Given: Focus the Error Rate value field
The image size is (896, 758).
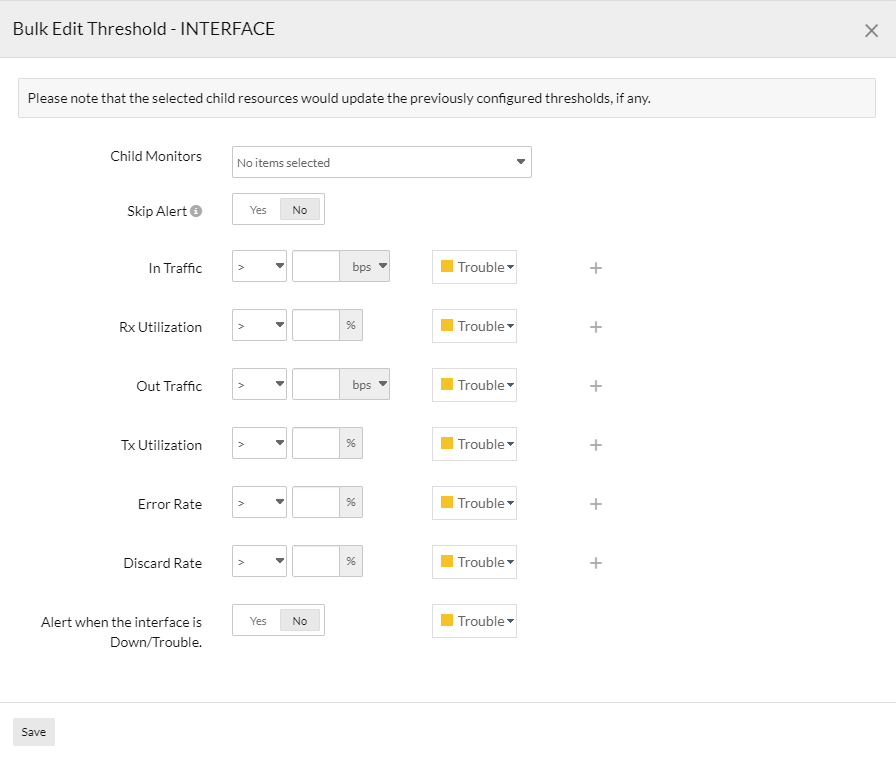Looking at the screenshot, I should coord(316,502).
